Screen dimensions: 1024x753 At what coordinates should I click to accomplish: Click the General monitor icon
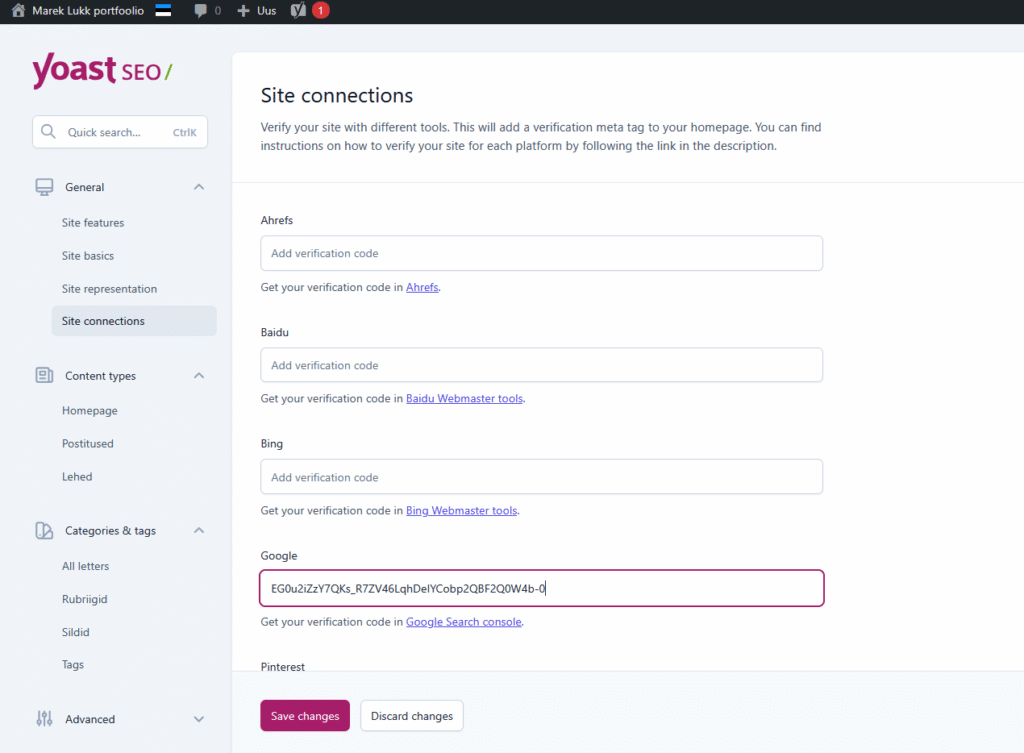(44, 187)
